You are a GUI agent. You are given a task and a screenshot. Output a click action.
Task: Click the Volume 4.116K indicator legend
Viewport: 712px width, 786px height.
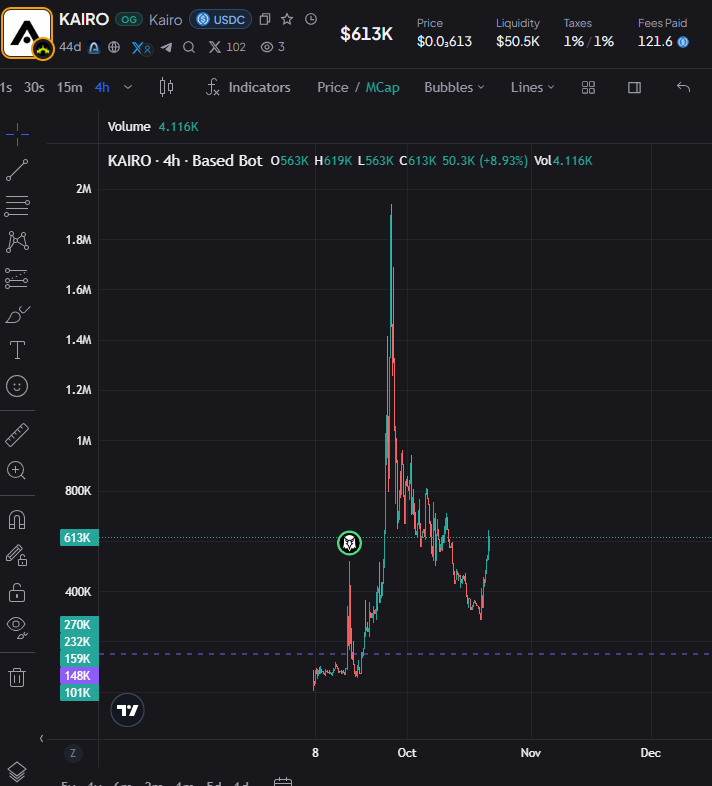pos(153,127)
